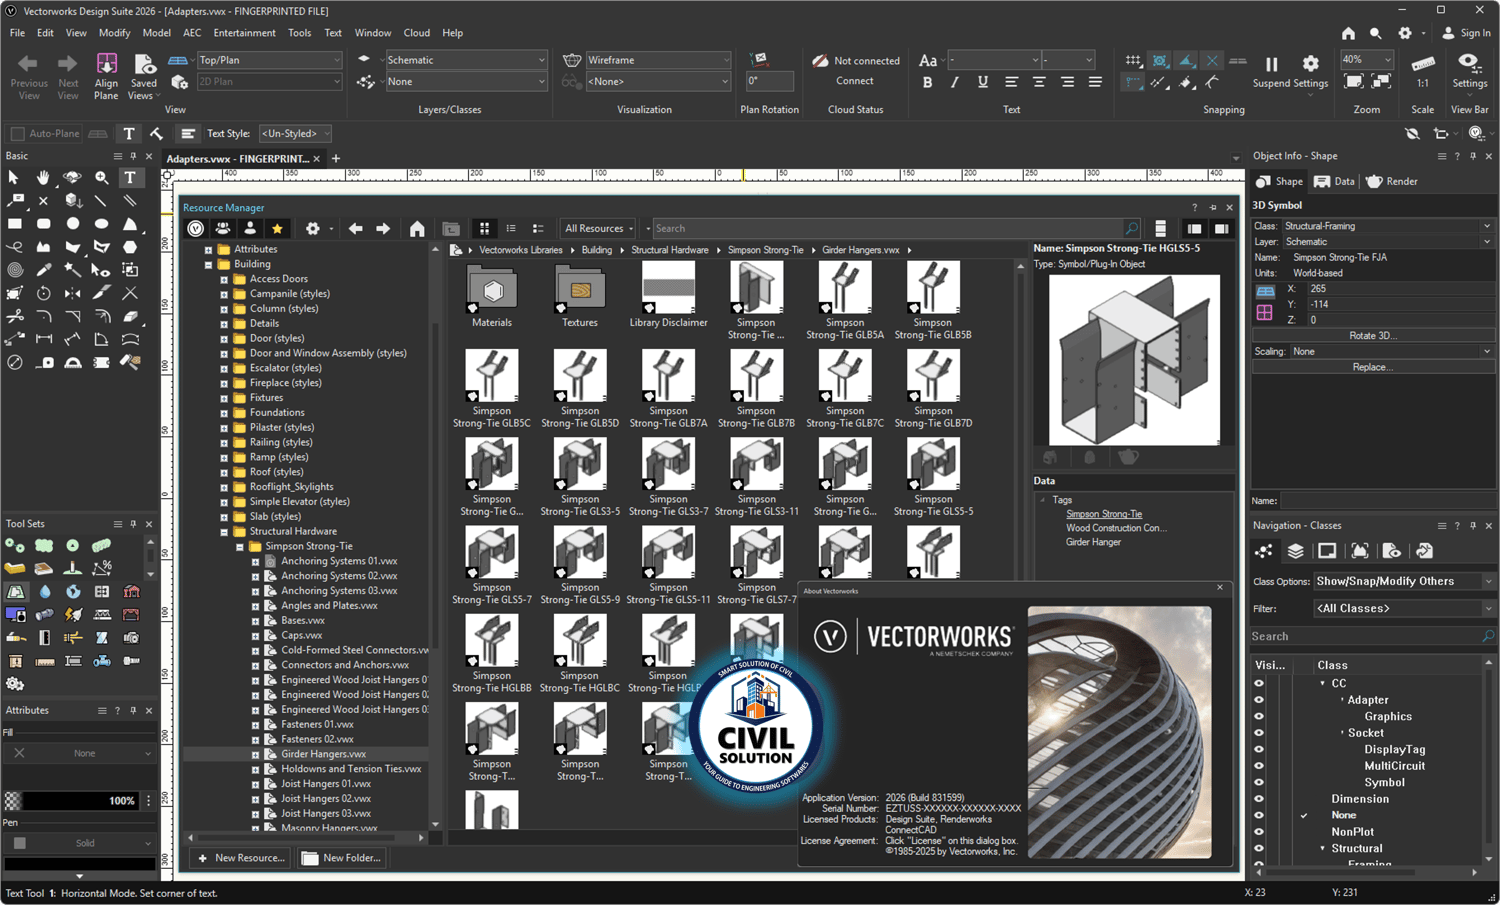
Task: Click the fill opacity 100% slider
Action: coord(80,801)
